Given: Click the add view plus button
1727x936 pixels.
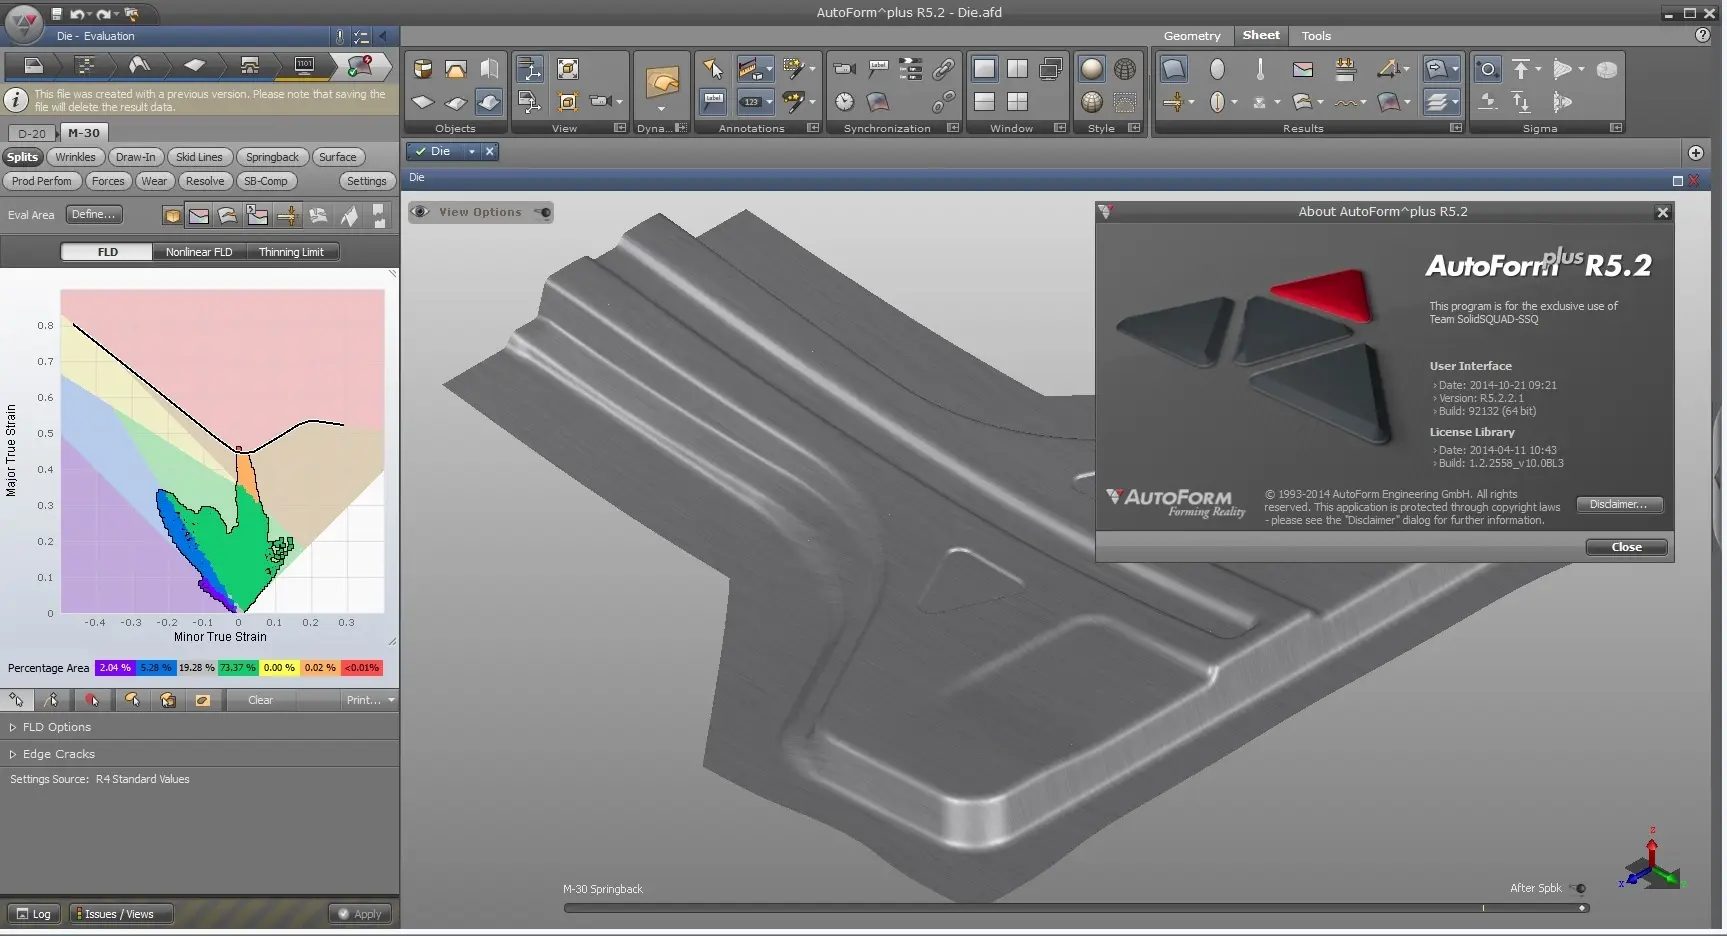Looking at the screenshot, I should point(1695,153).
